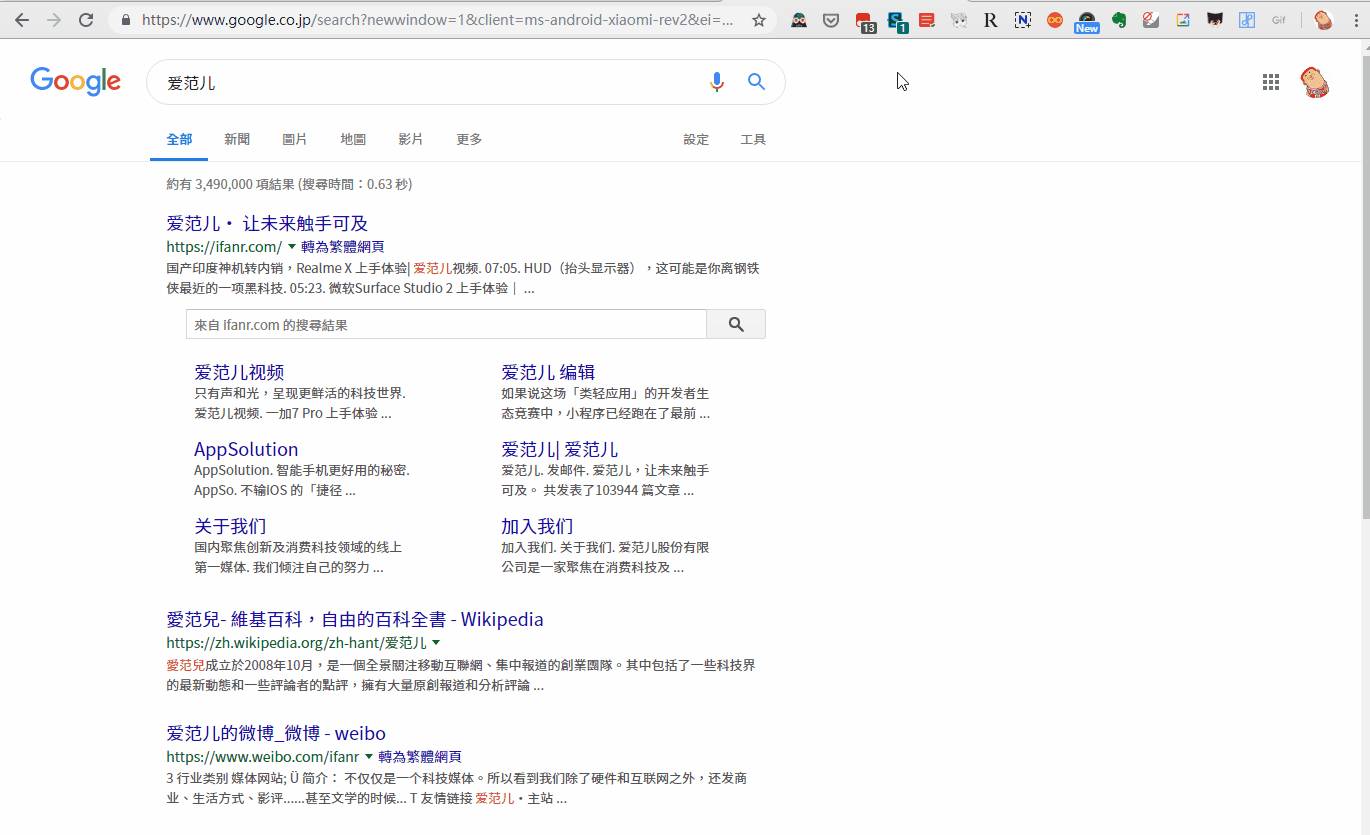Open the R letter extension
This screenshot has width=1370, height=835.
pos(991,20)
